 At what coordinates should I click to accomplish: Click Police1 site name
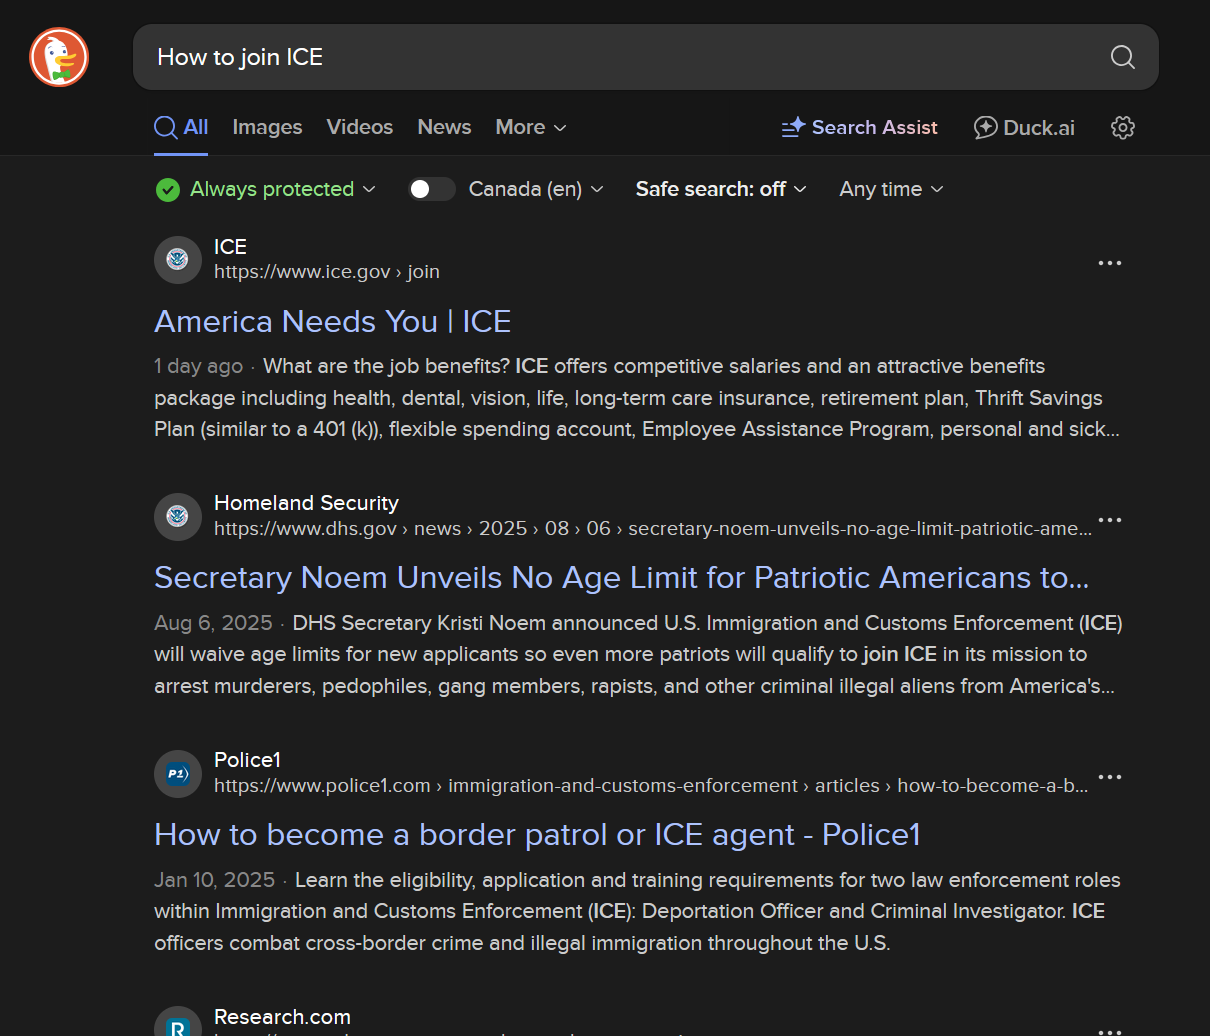pos(247,760)
